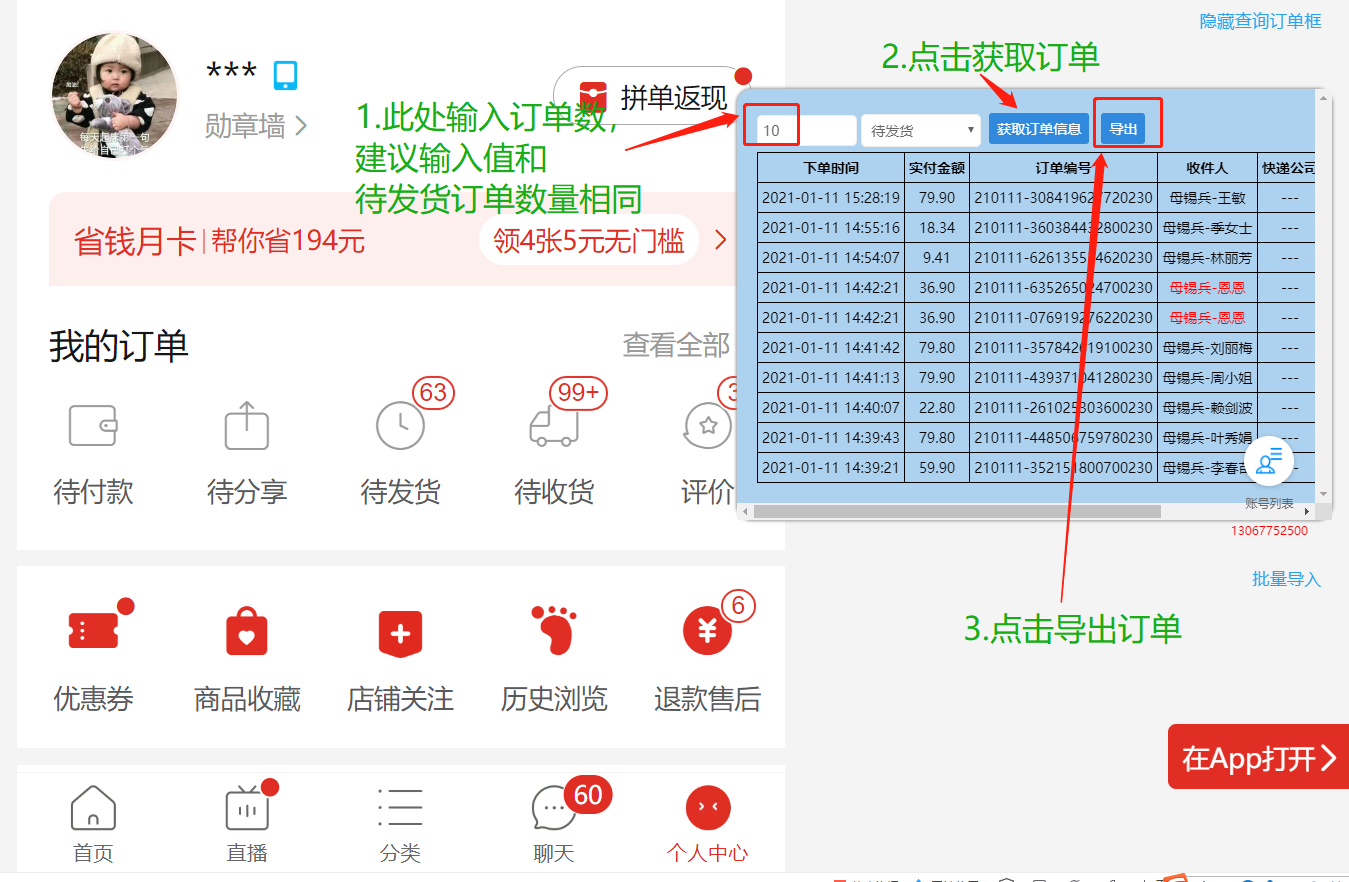Viewport: 1349px width, 882px height.
Task: Click the user profile avatar photo
Action: 114,95
